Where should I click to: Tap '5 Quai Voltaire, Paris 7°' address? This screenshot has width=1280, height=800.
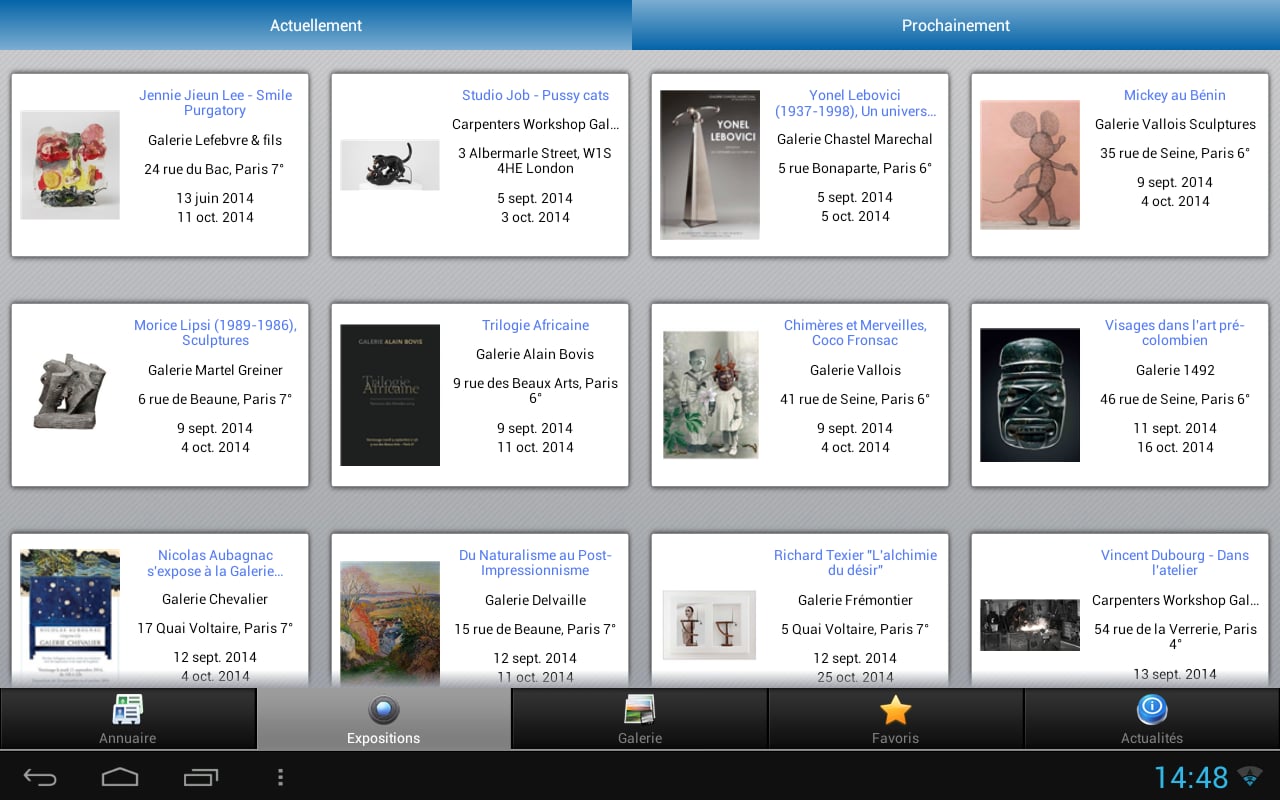(x=855, y=629)
